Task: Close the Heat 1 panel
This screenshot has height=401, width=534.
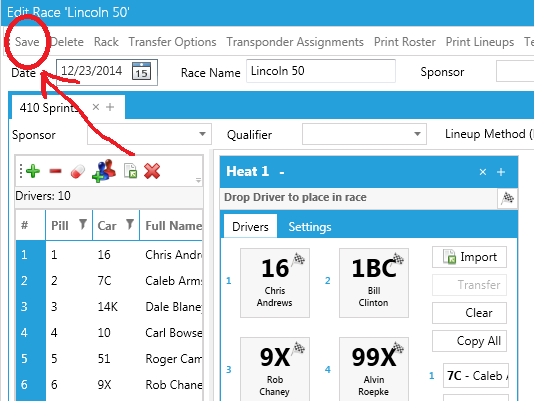Action: (x=483, y=172)
